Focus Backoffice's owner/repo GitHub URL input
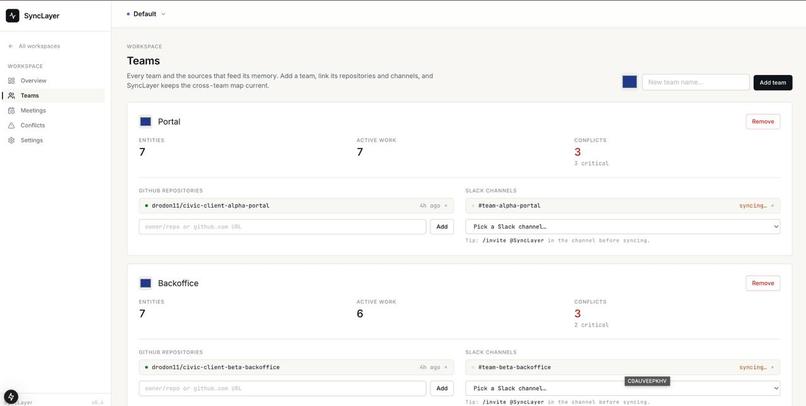806x406 pixels. 282,389
